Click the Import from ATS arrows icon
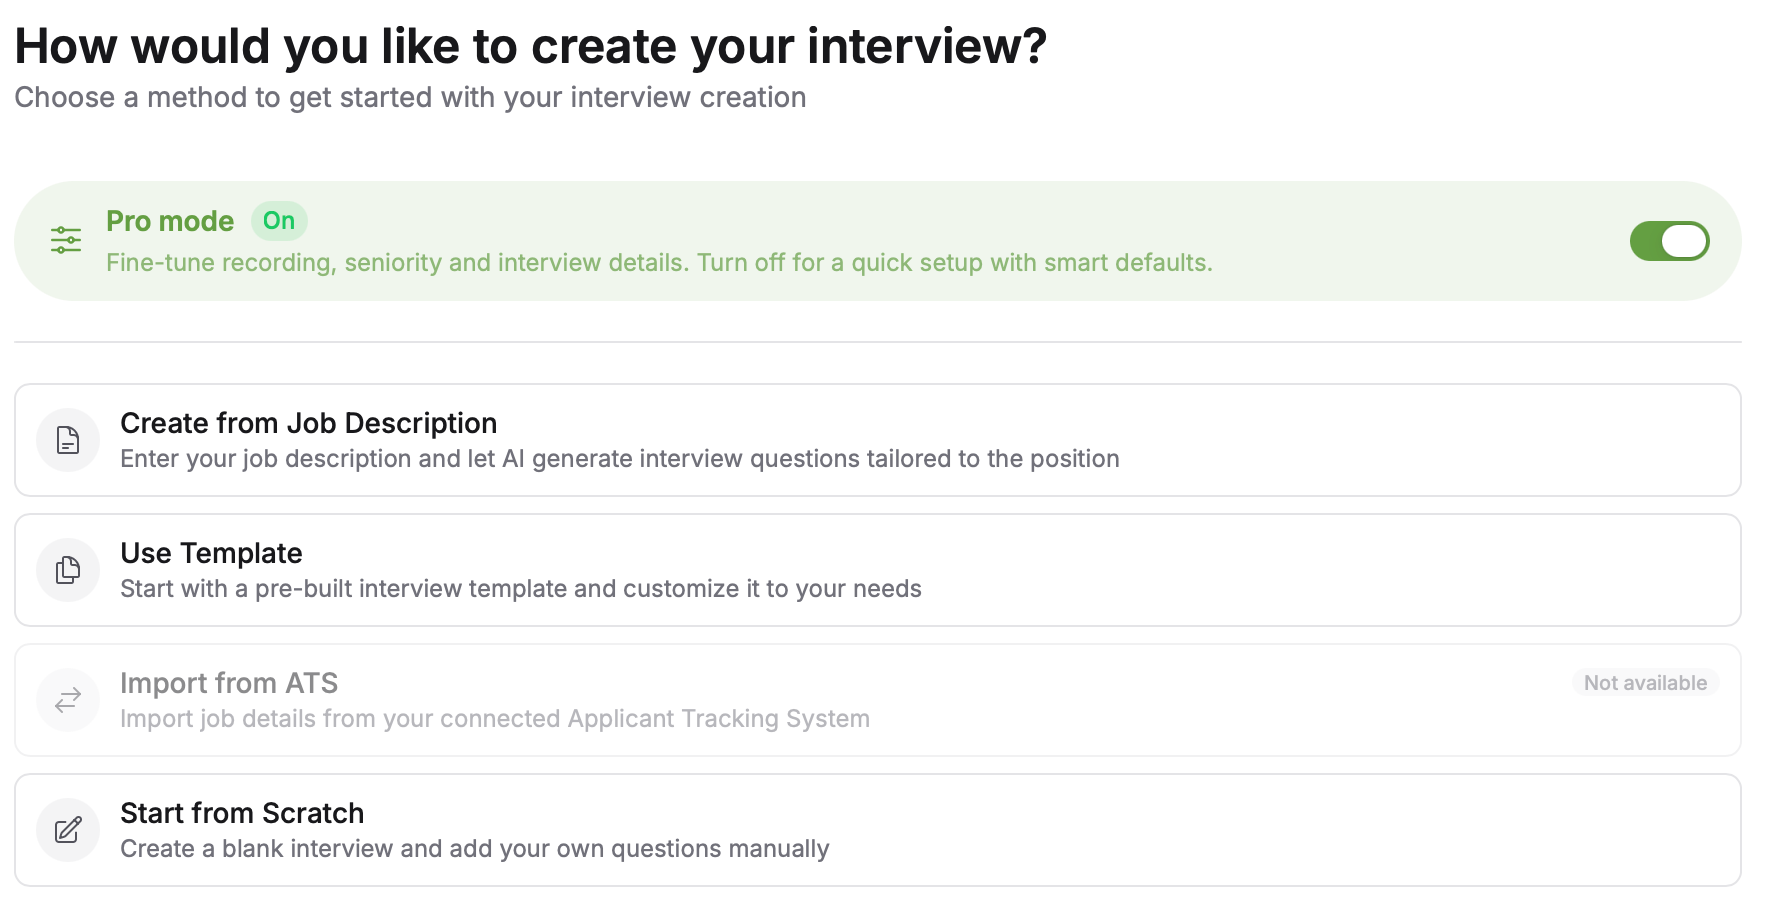Viewport: 1770px width, 916px height. click(68, 700)
